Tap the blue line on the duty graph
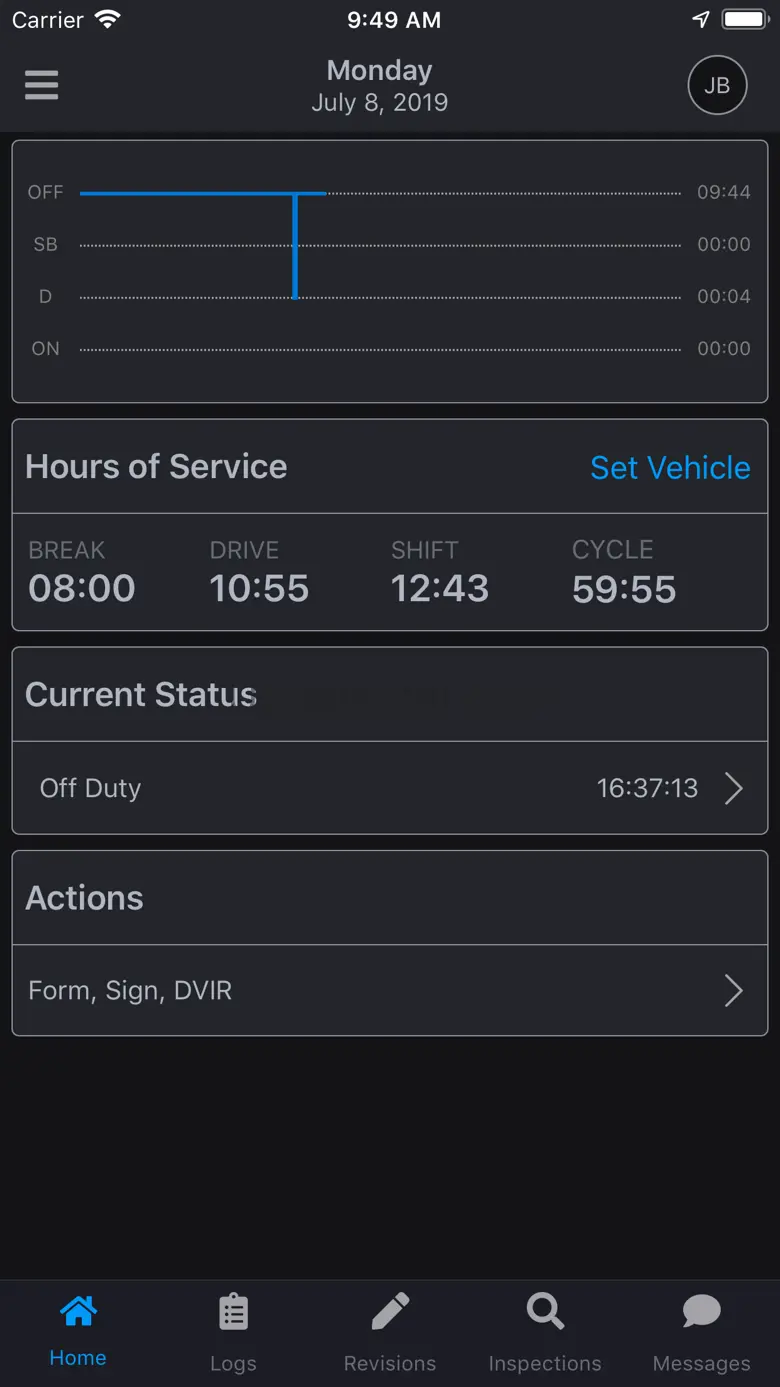This screenshot has width=780, height=1387. pos(295,245)
